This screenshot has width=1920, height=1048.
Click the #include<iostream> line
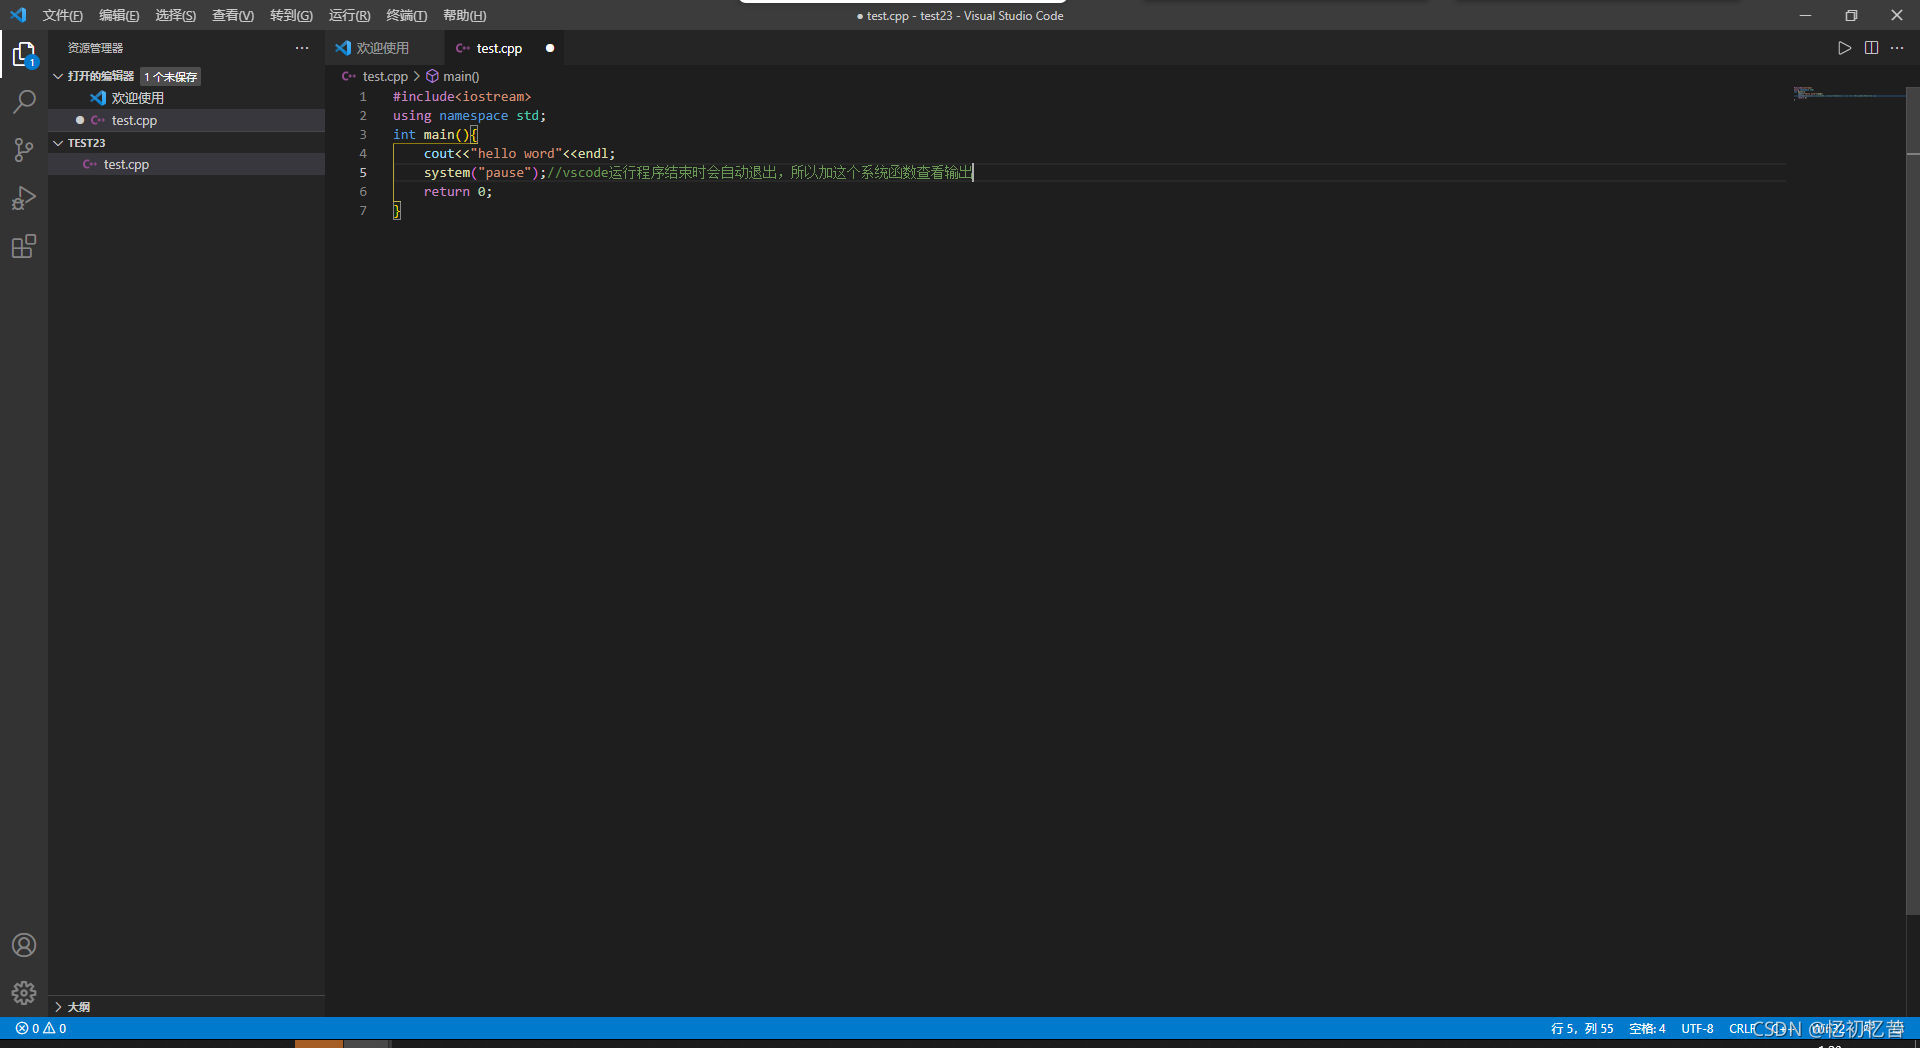462,97
